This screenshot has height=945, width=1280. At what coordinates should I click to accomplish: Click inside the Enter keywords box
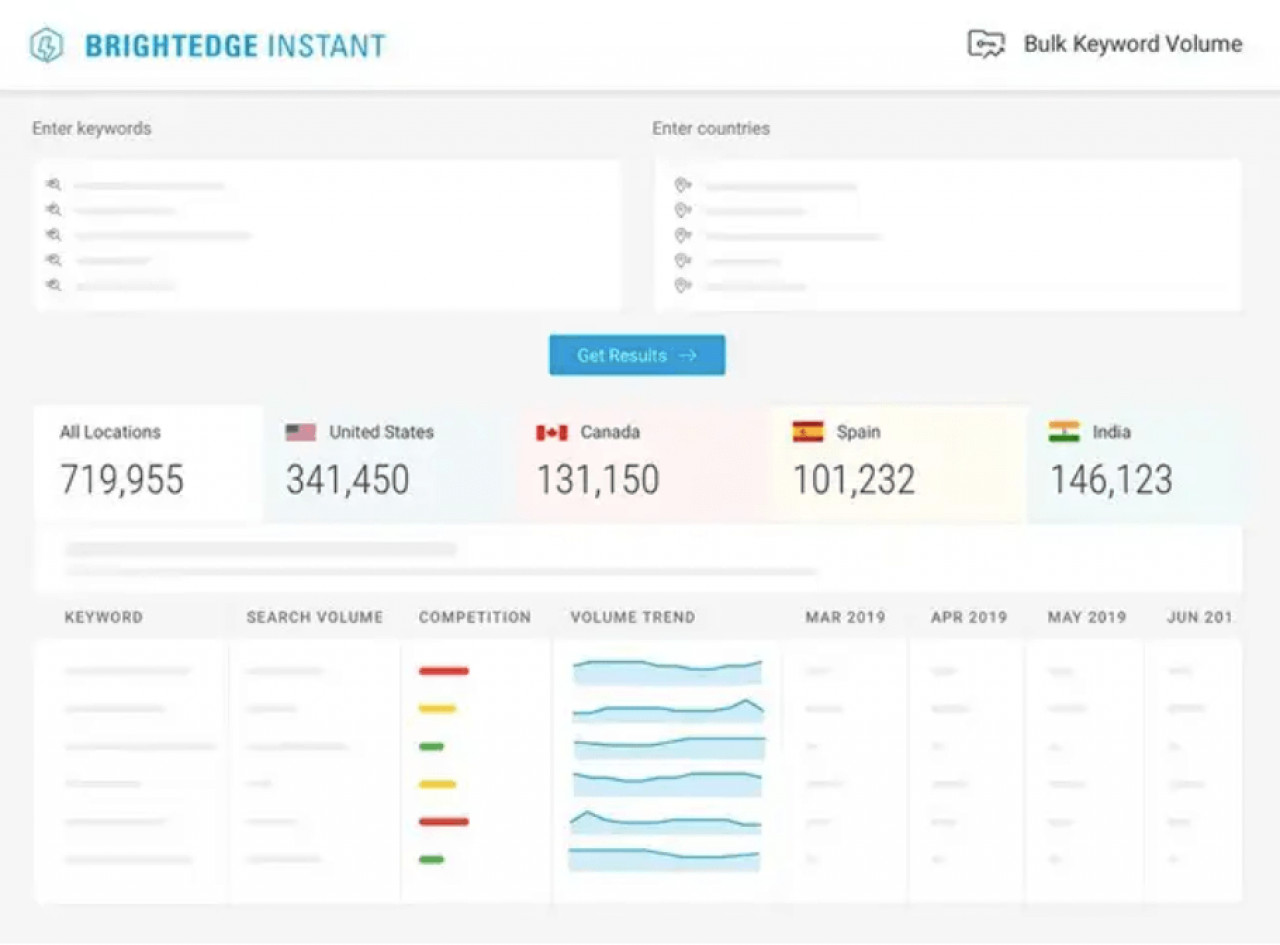click(x=327, y=236)
